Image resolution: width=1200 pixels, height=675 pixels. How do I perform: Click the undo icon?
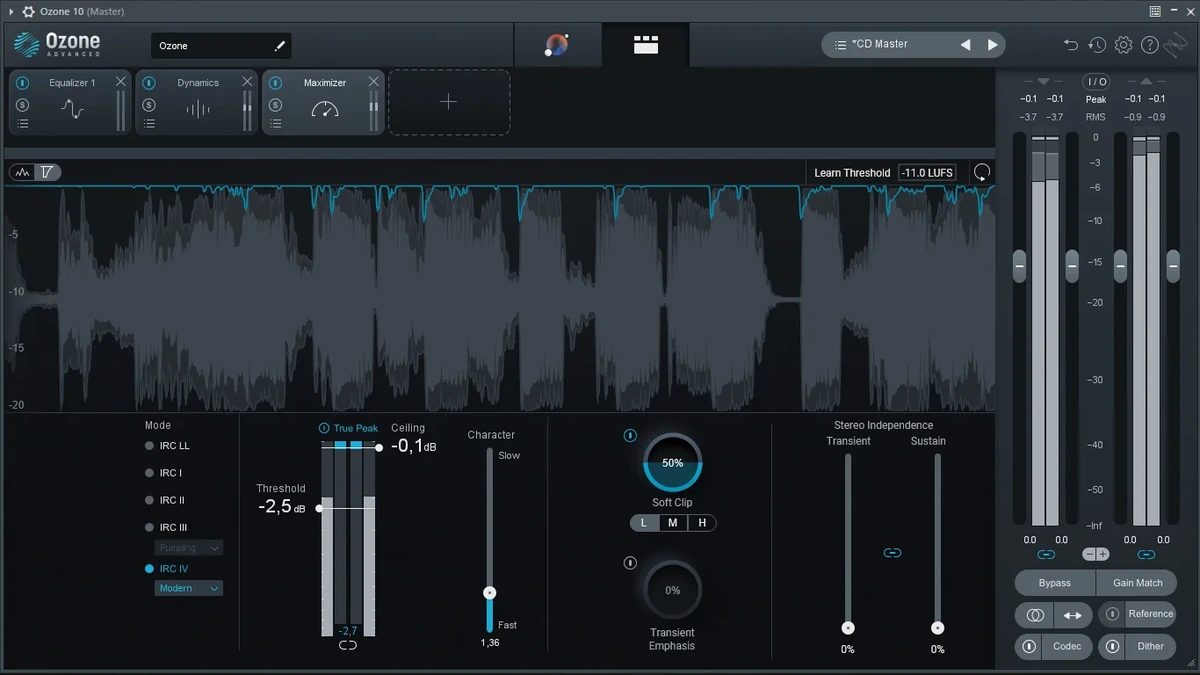[1071, 45]
